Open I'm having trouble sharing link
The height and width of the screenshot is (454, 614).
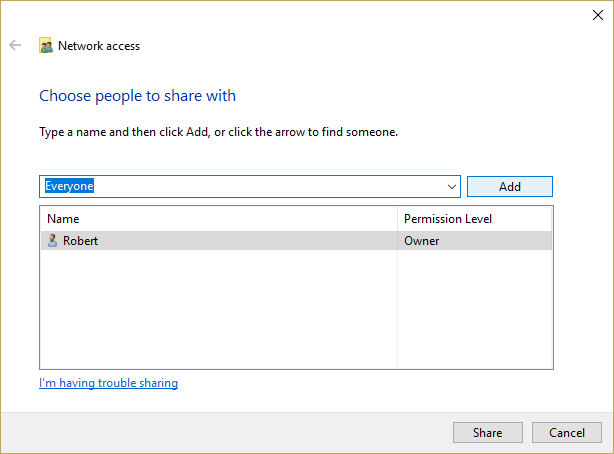coord(108,383)
